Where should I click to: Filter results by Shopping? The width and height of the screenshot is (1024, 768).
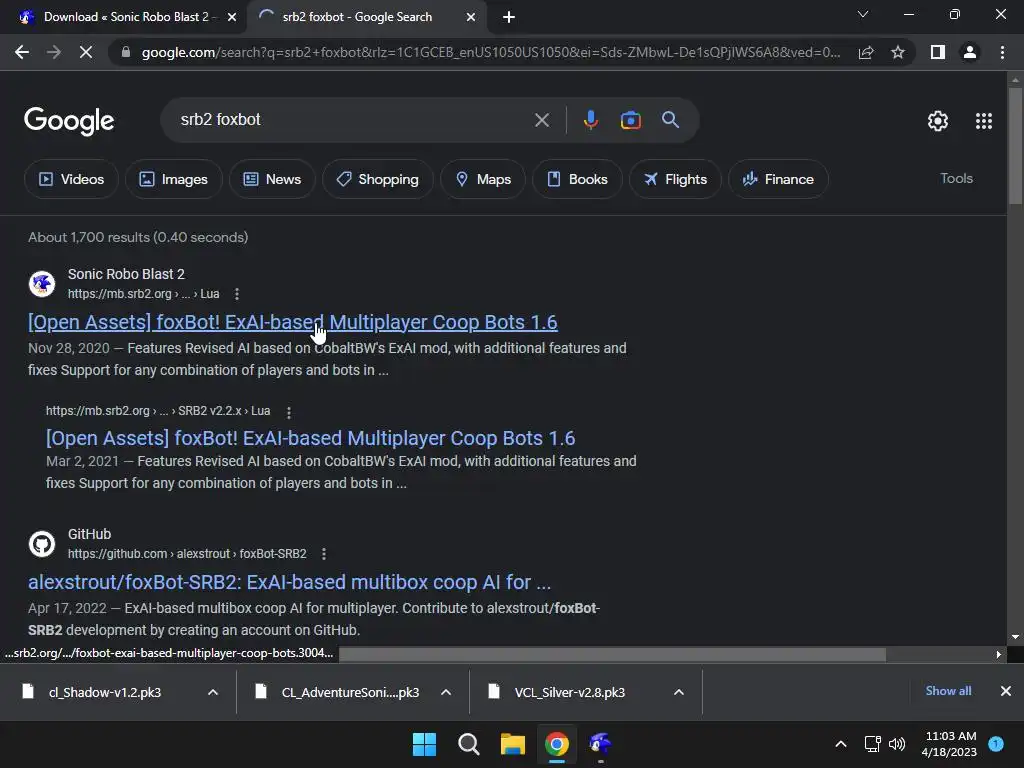coord(377,179)
